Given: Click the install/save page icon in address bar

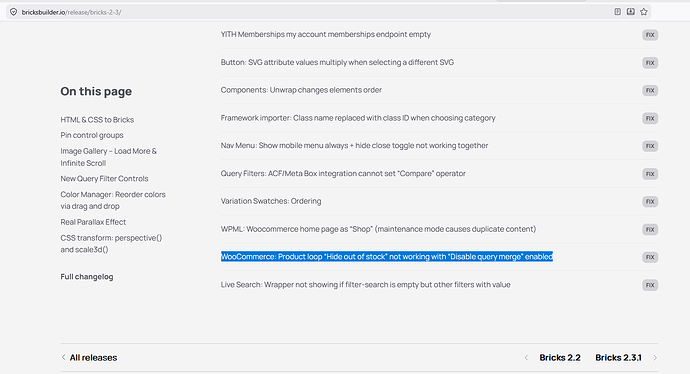Looking at the screenshot, I should (631, 12).
